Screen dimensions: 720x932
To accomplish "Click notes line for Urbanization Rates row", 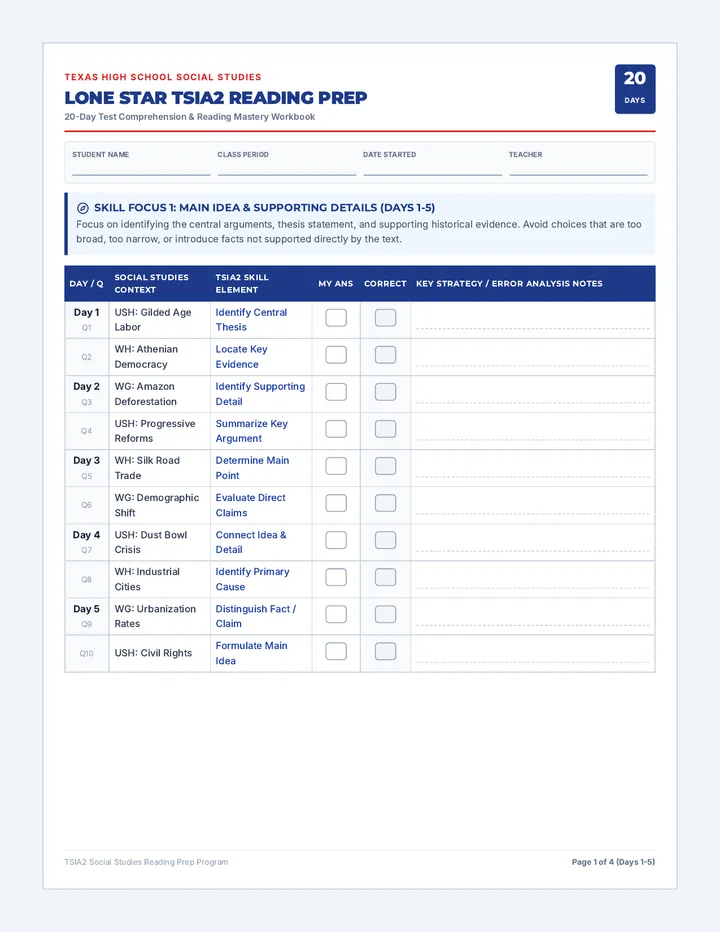I will point(533,617).
